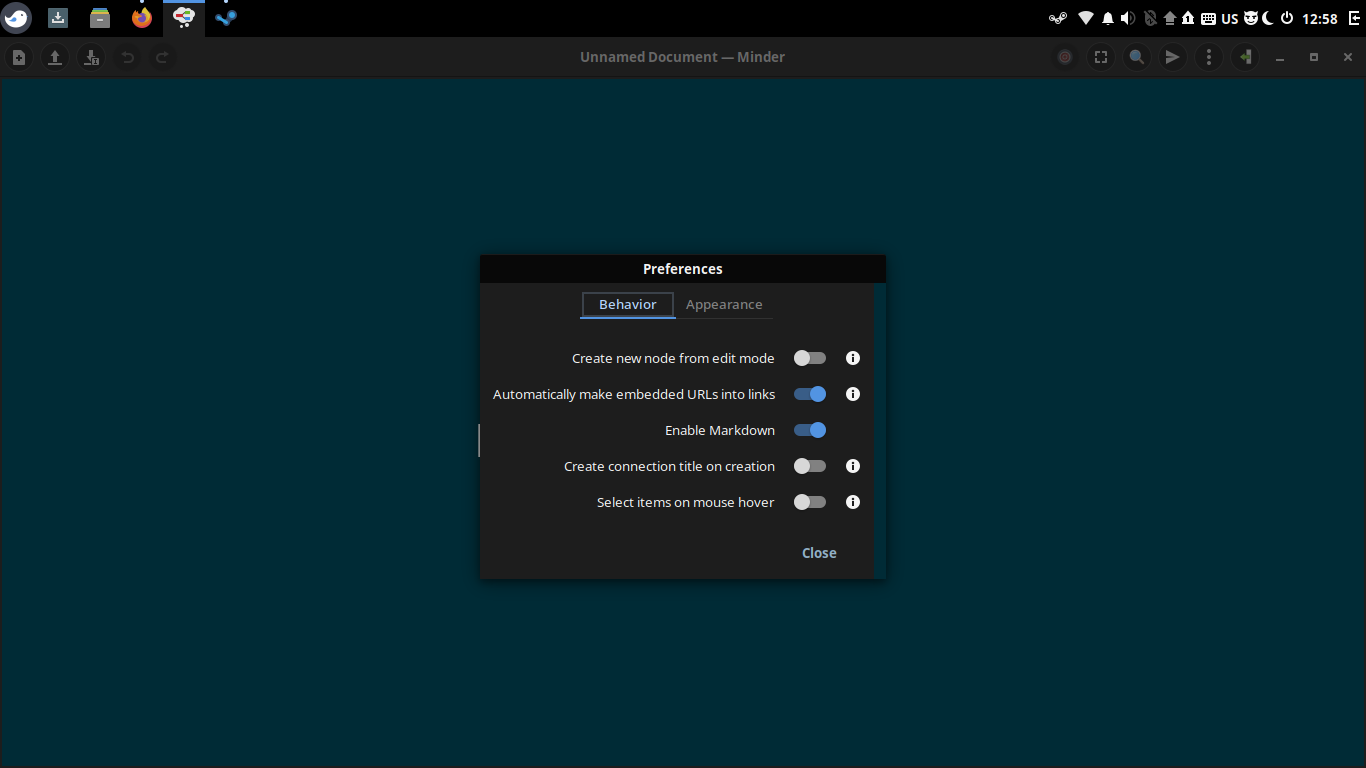Disable automatic embedded URL links
Image resolution: width=1366 pixels, height=768 pixels.
pos(810,394)
